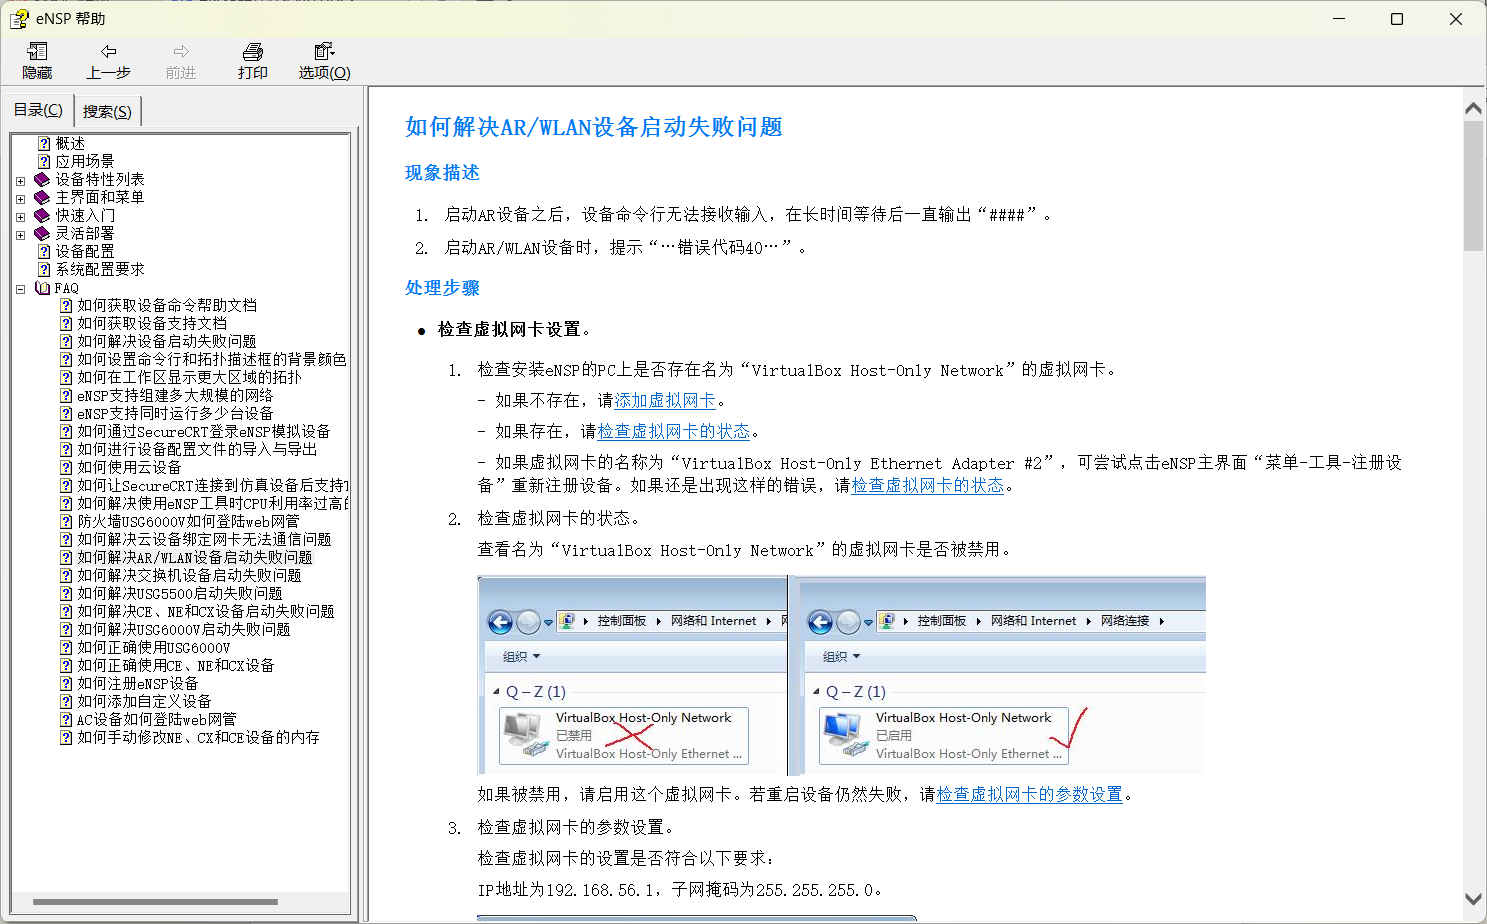Click the content pane vertical scrollbar thumb

pos(1473,186)
